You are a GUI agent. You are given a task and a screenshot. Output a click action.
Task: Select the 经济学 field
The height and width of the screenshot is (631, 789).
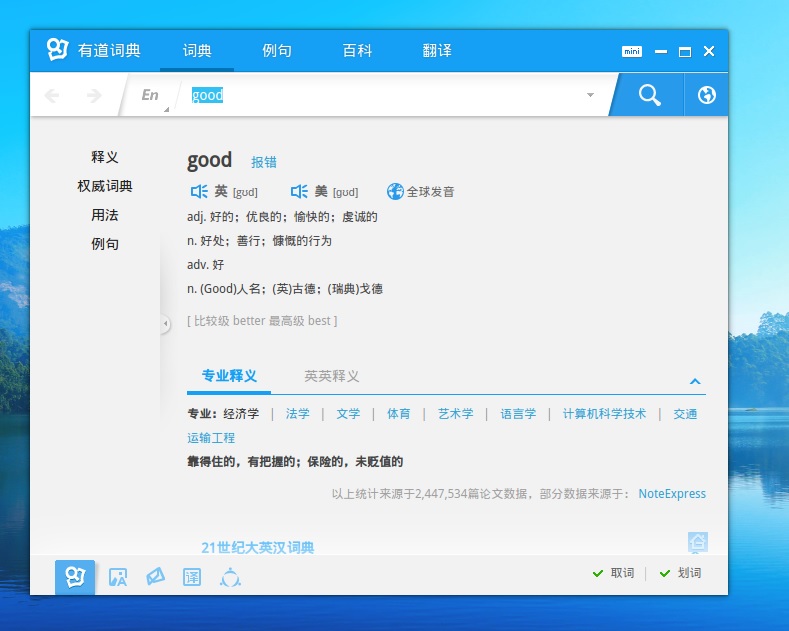tap(241, 414)
